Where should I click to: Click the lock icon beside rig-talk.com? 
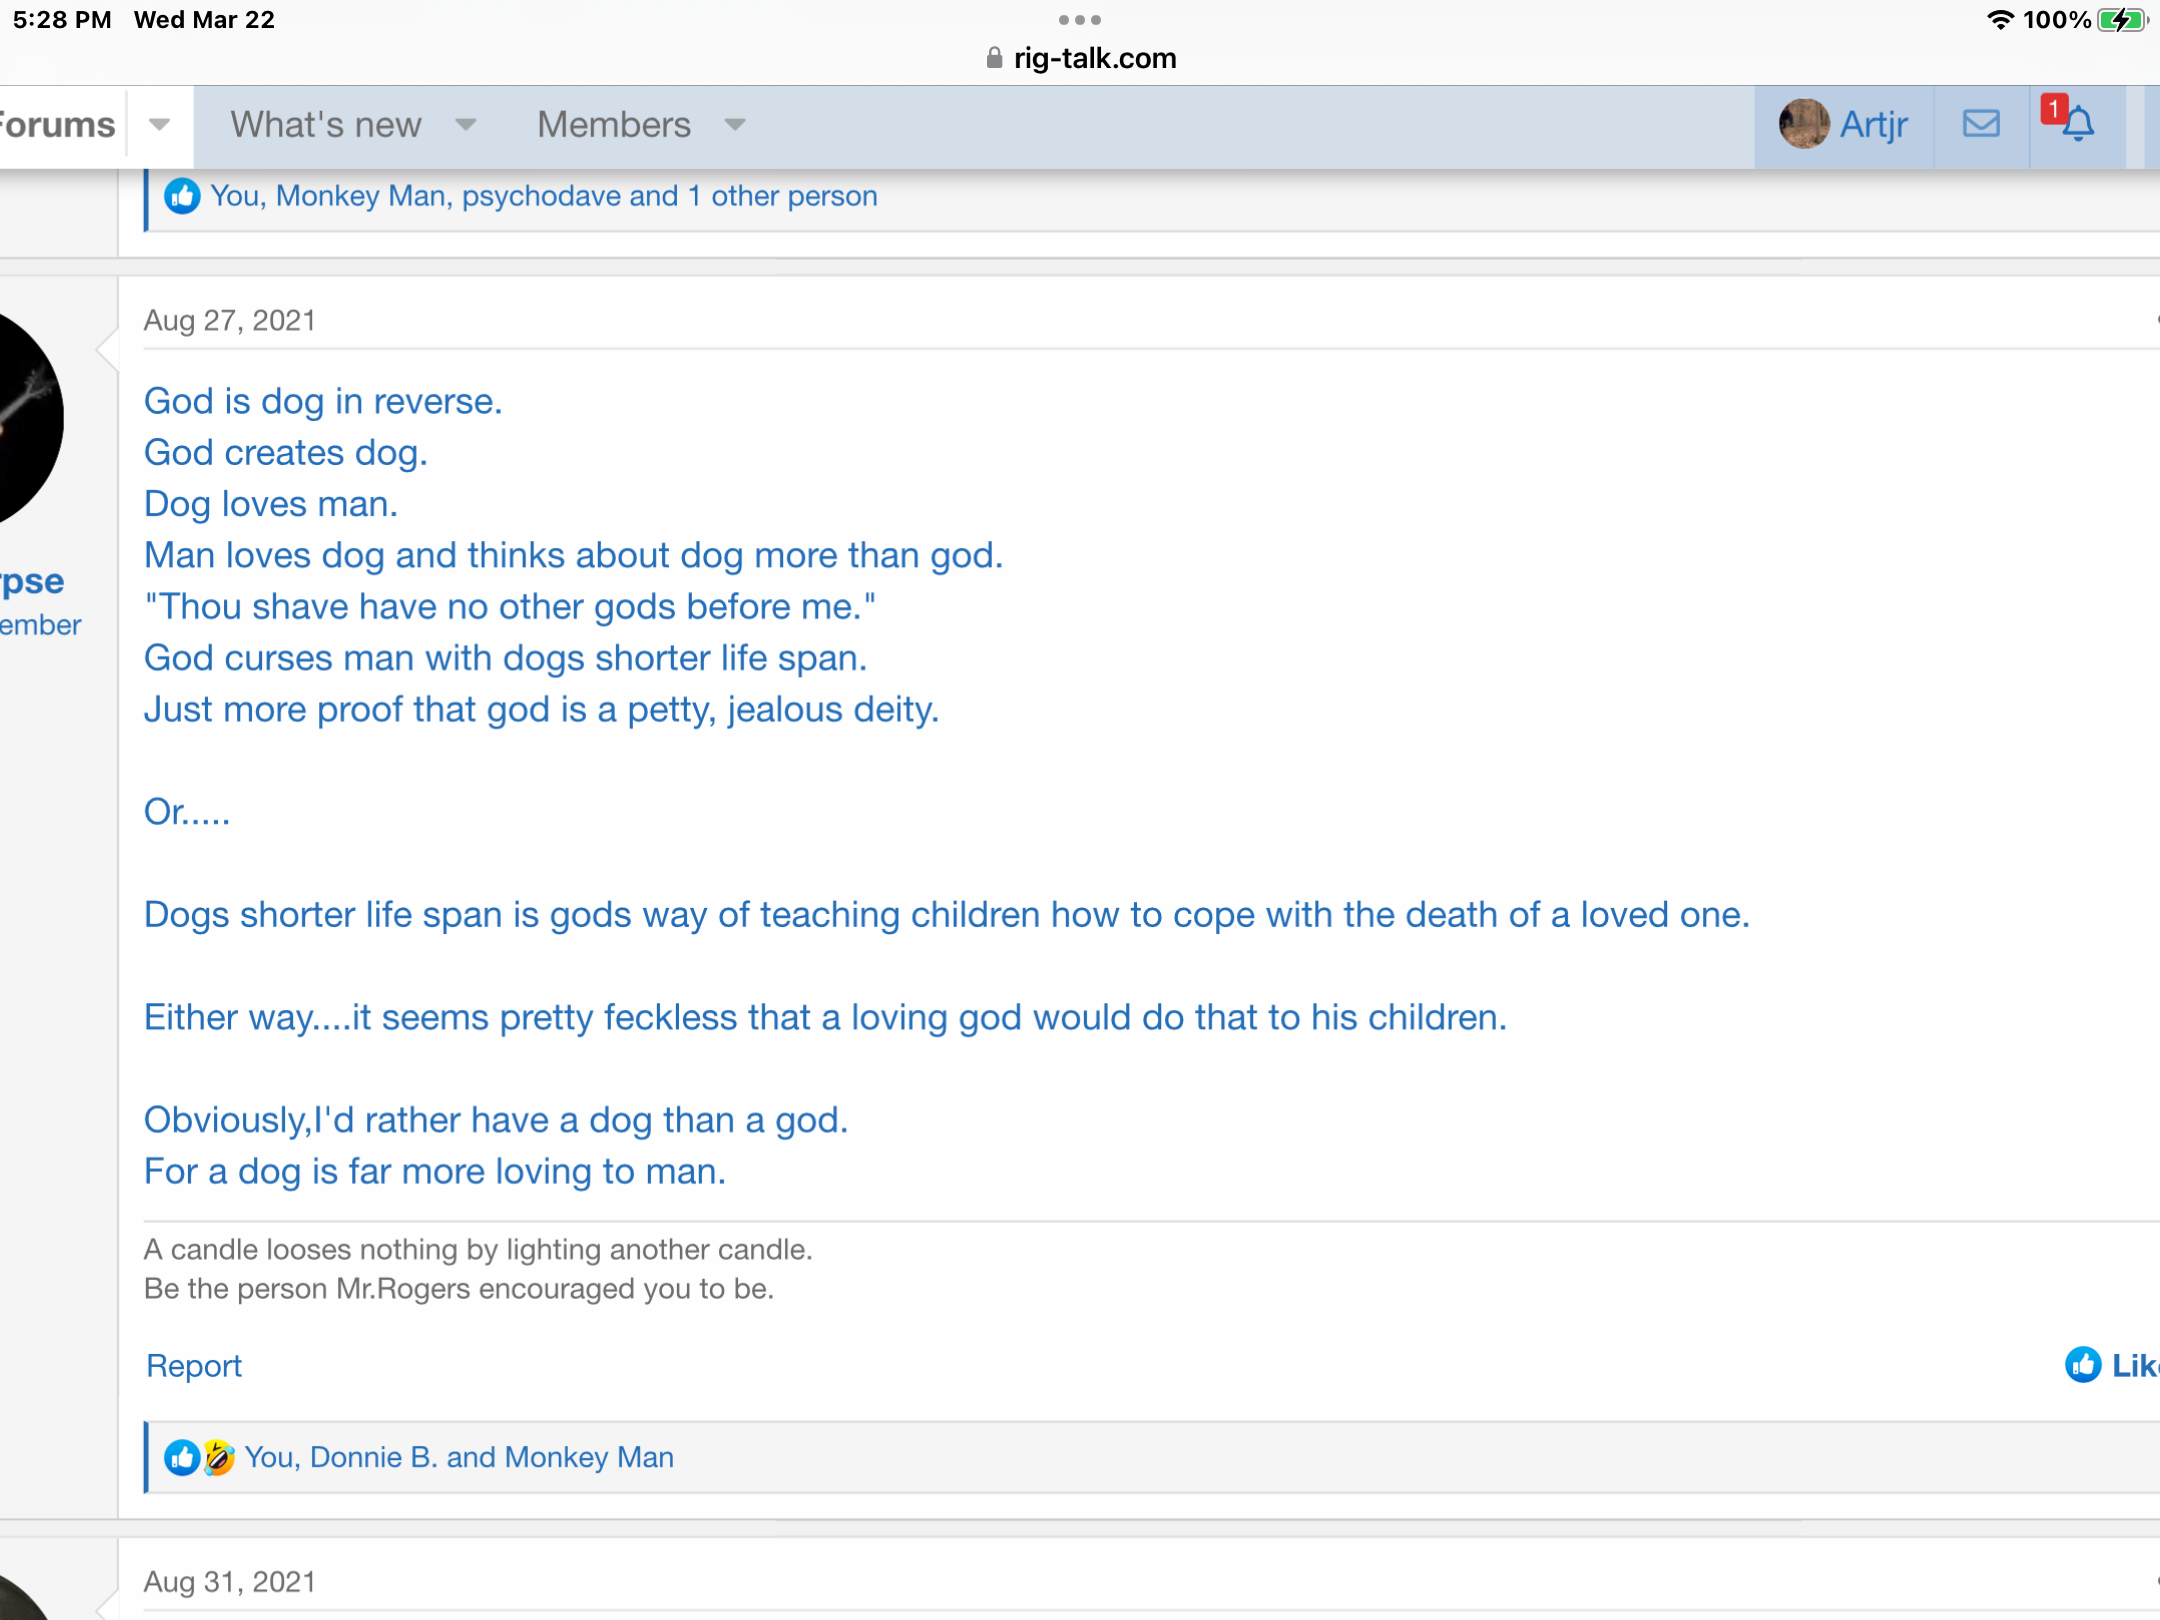click(x=993, y=58)
